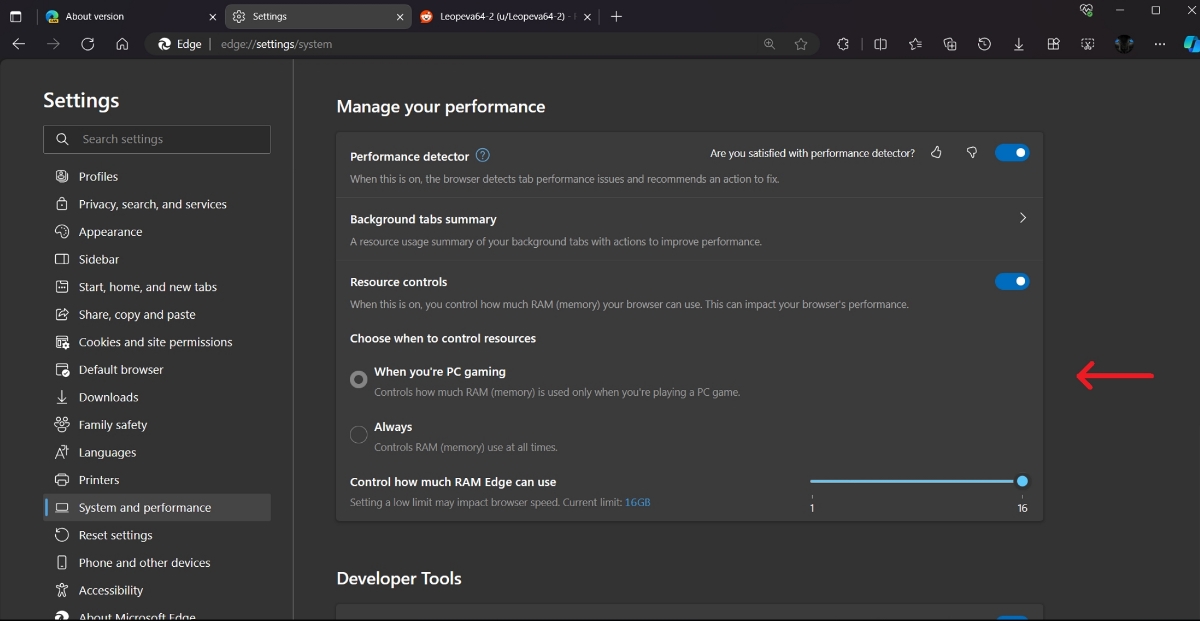Viewport: 1200px width, 621px height.
Task: Expand Background tabs summary chevron
Action: click(x=1022, y=218)
